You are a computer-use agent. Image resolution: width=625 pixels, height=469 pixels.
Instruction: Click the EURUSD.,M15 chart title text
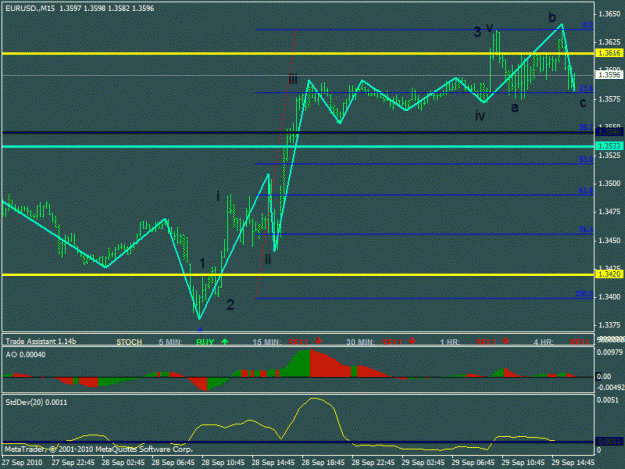(30, 8)
